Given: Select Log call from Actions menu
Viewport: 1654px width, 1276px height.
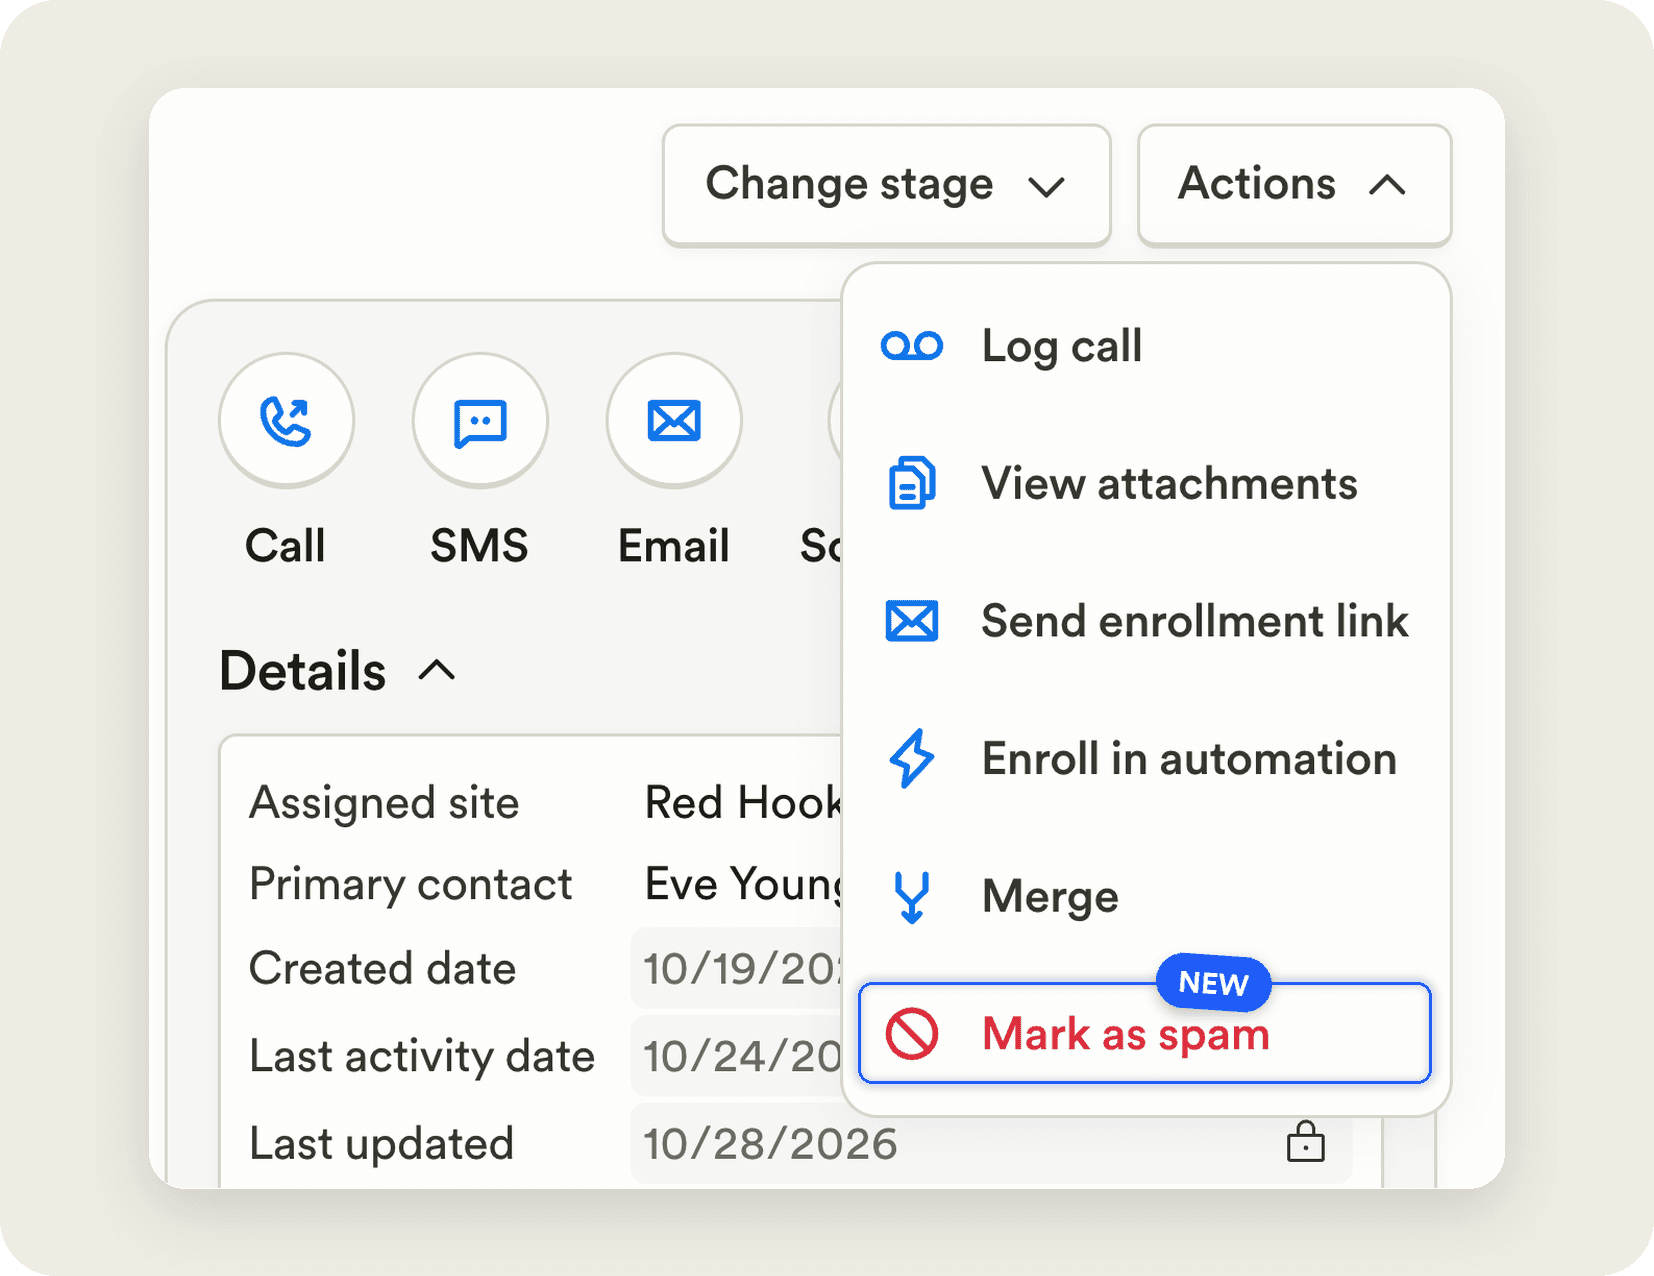Looking at the screenshot, I should click(x=1145, y=346).
